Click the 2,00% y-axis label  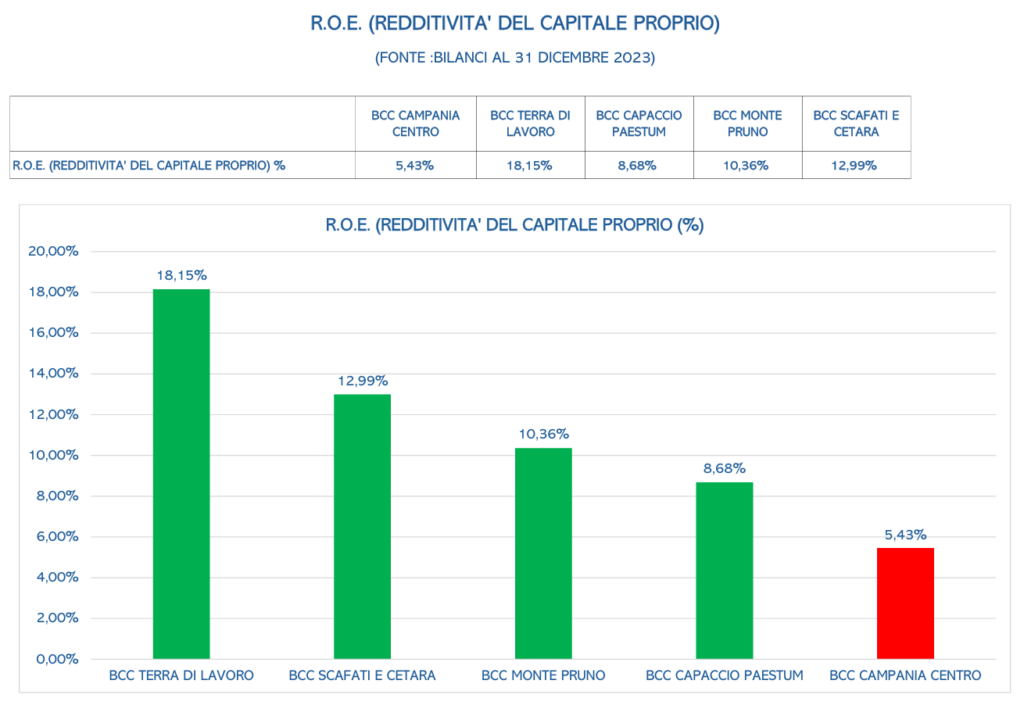57,618
